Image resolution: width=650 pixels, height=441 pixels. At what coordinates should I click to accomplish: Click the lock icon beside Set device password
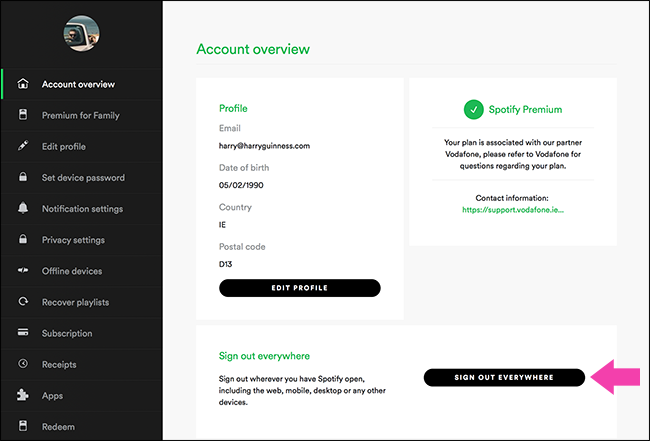point(23,177)
